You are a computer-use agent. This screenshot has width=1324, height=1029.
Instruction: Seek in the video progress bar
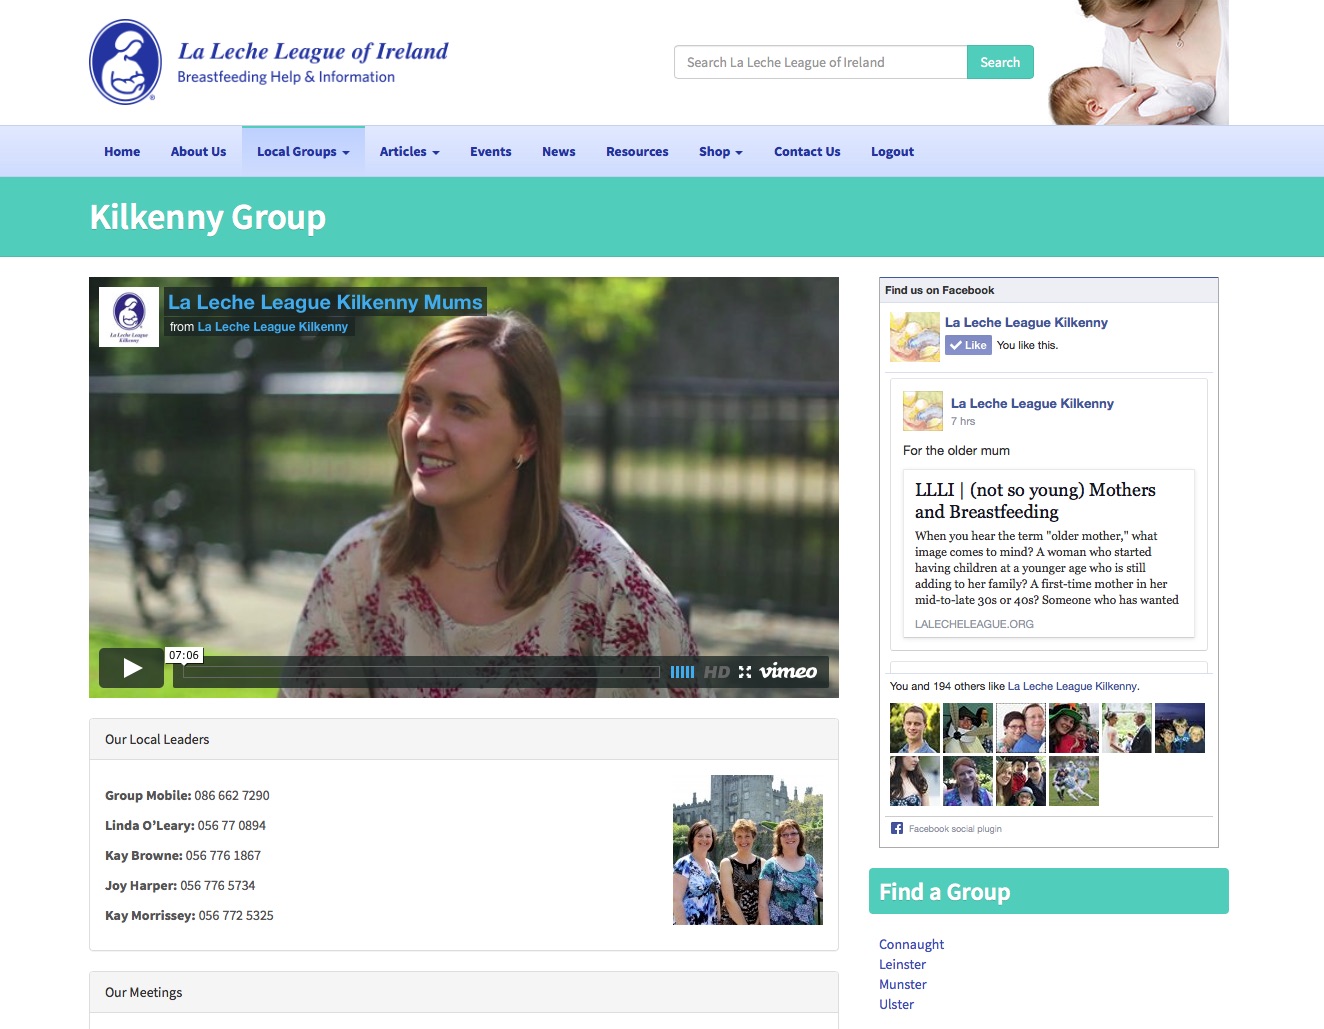421,672
